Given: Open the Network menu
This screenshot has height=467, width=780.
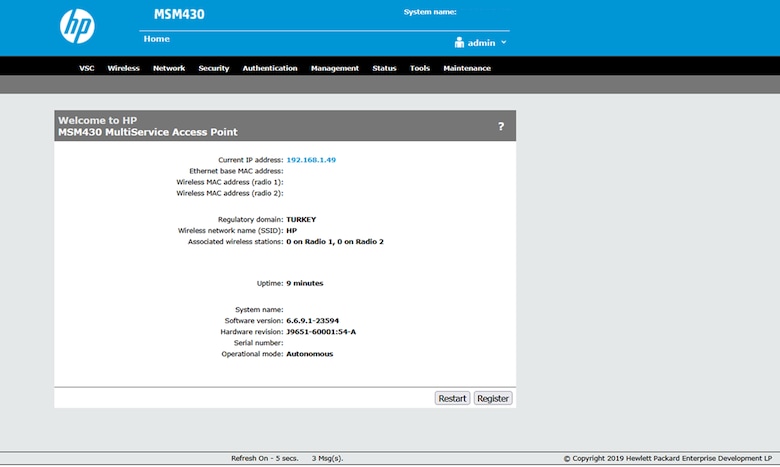Looking at the screenshot, I should (x=169, y=68).
